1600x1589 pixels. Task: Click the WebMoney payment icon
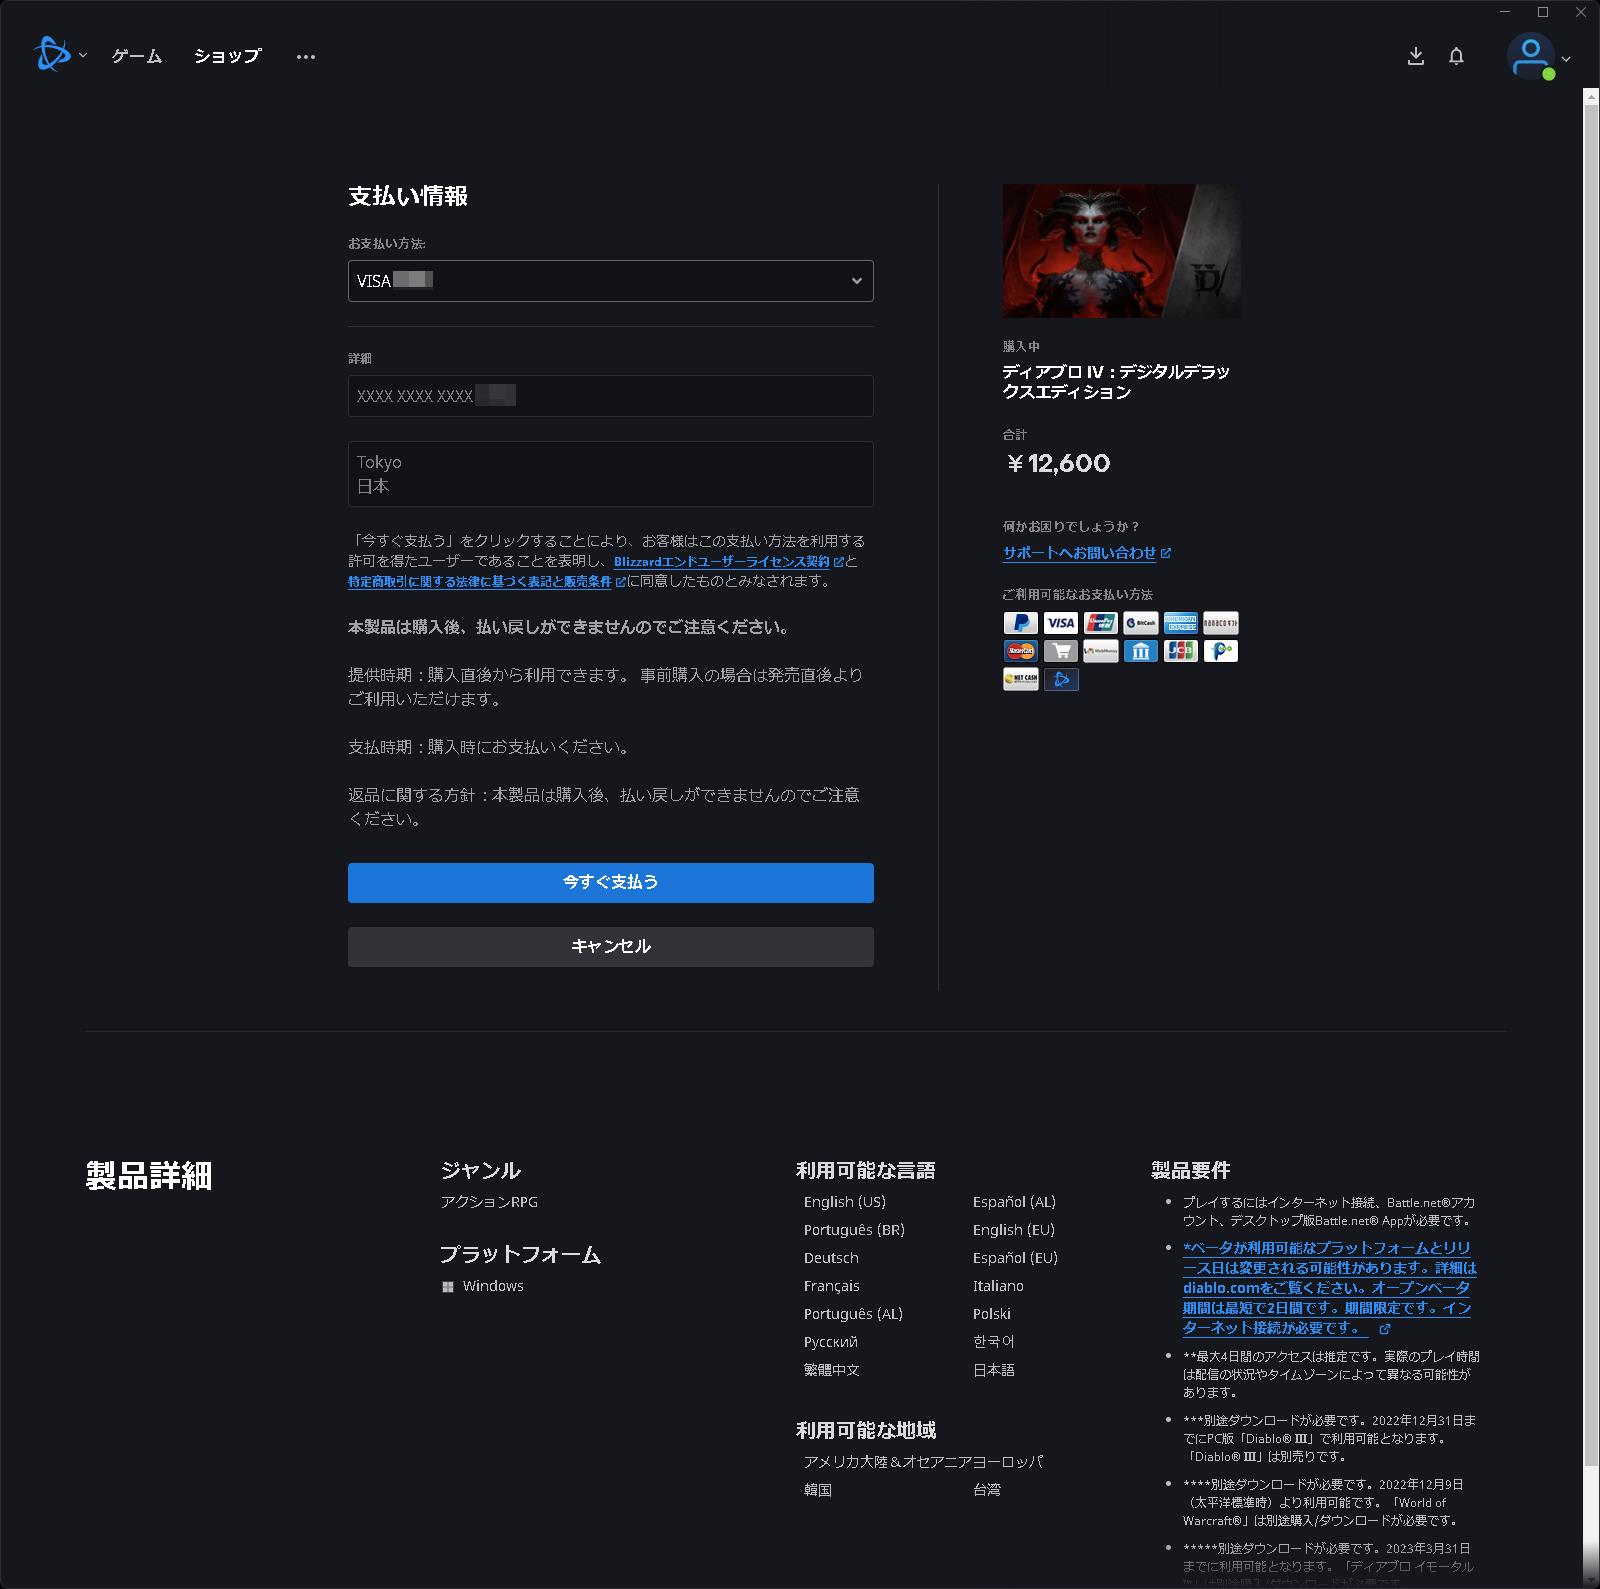point(1101,651)
